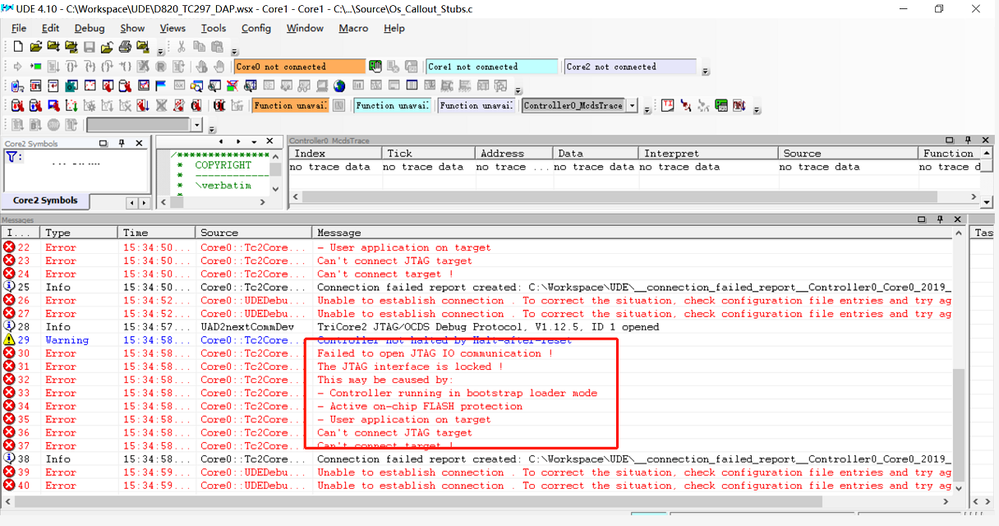Click the green connect-target icon beside Core0 status
The width and height of the screenshot is (999, 526).
pyautogui.click(x=375, y=66)
